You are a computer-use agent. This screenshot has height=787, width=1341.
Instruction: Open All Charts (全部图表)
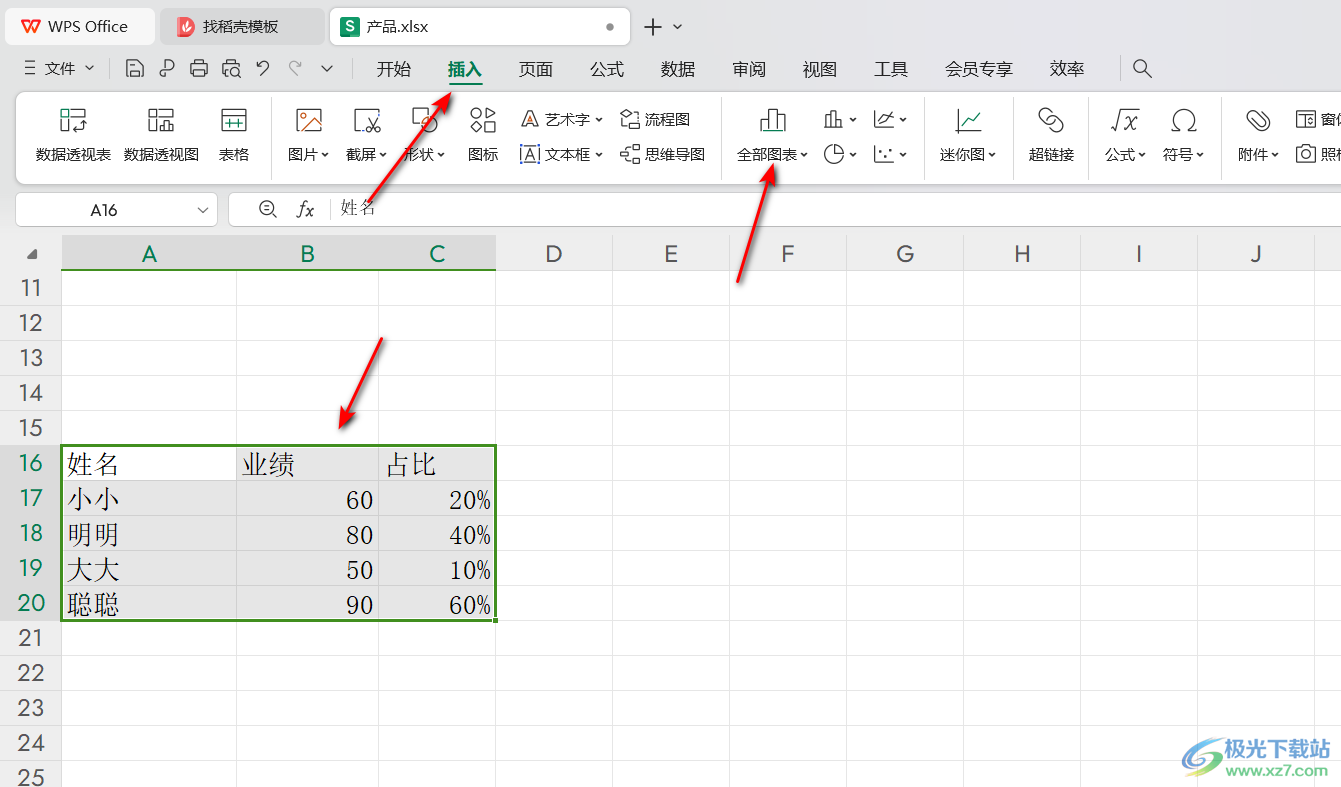tap(772, 135)
